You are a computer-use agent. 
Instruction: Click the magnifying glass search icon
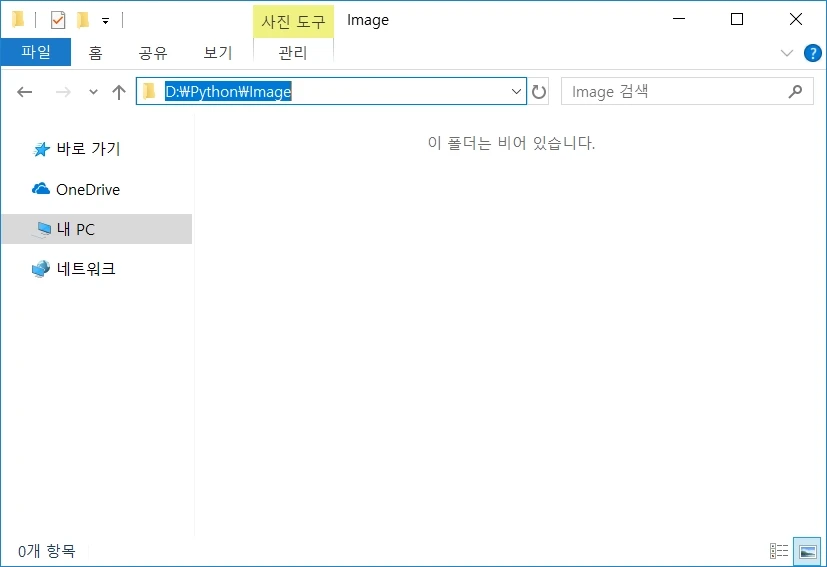[795, 92]
